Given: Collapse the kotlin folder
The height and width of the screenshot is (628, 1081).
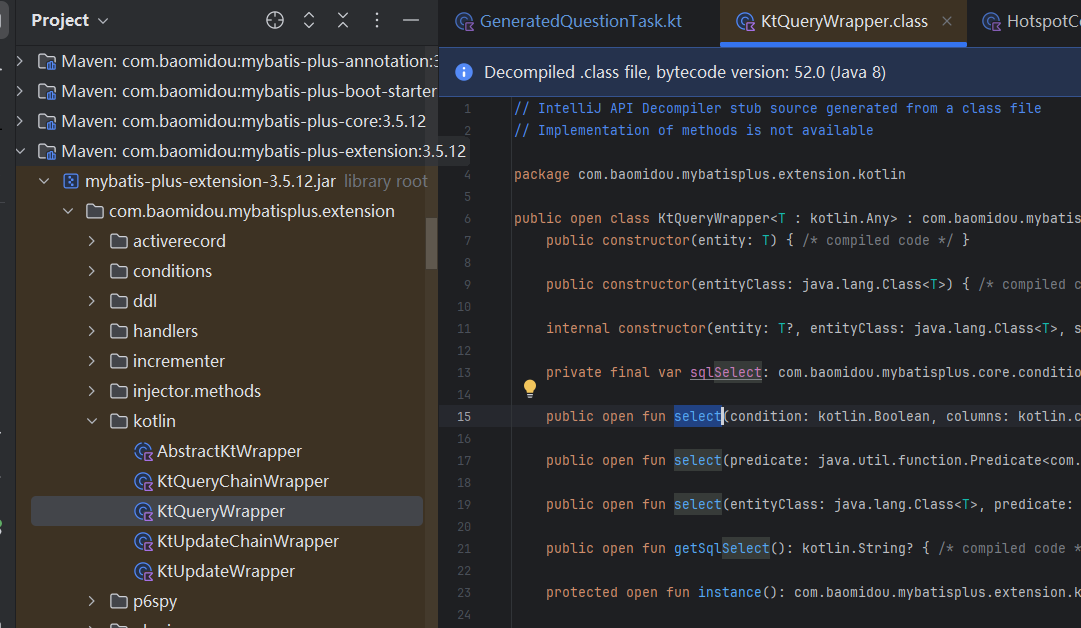Looking at the screenshot, I should pyautogui.click(x=92, y=421).
